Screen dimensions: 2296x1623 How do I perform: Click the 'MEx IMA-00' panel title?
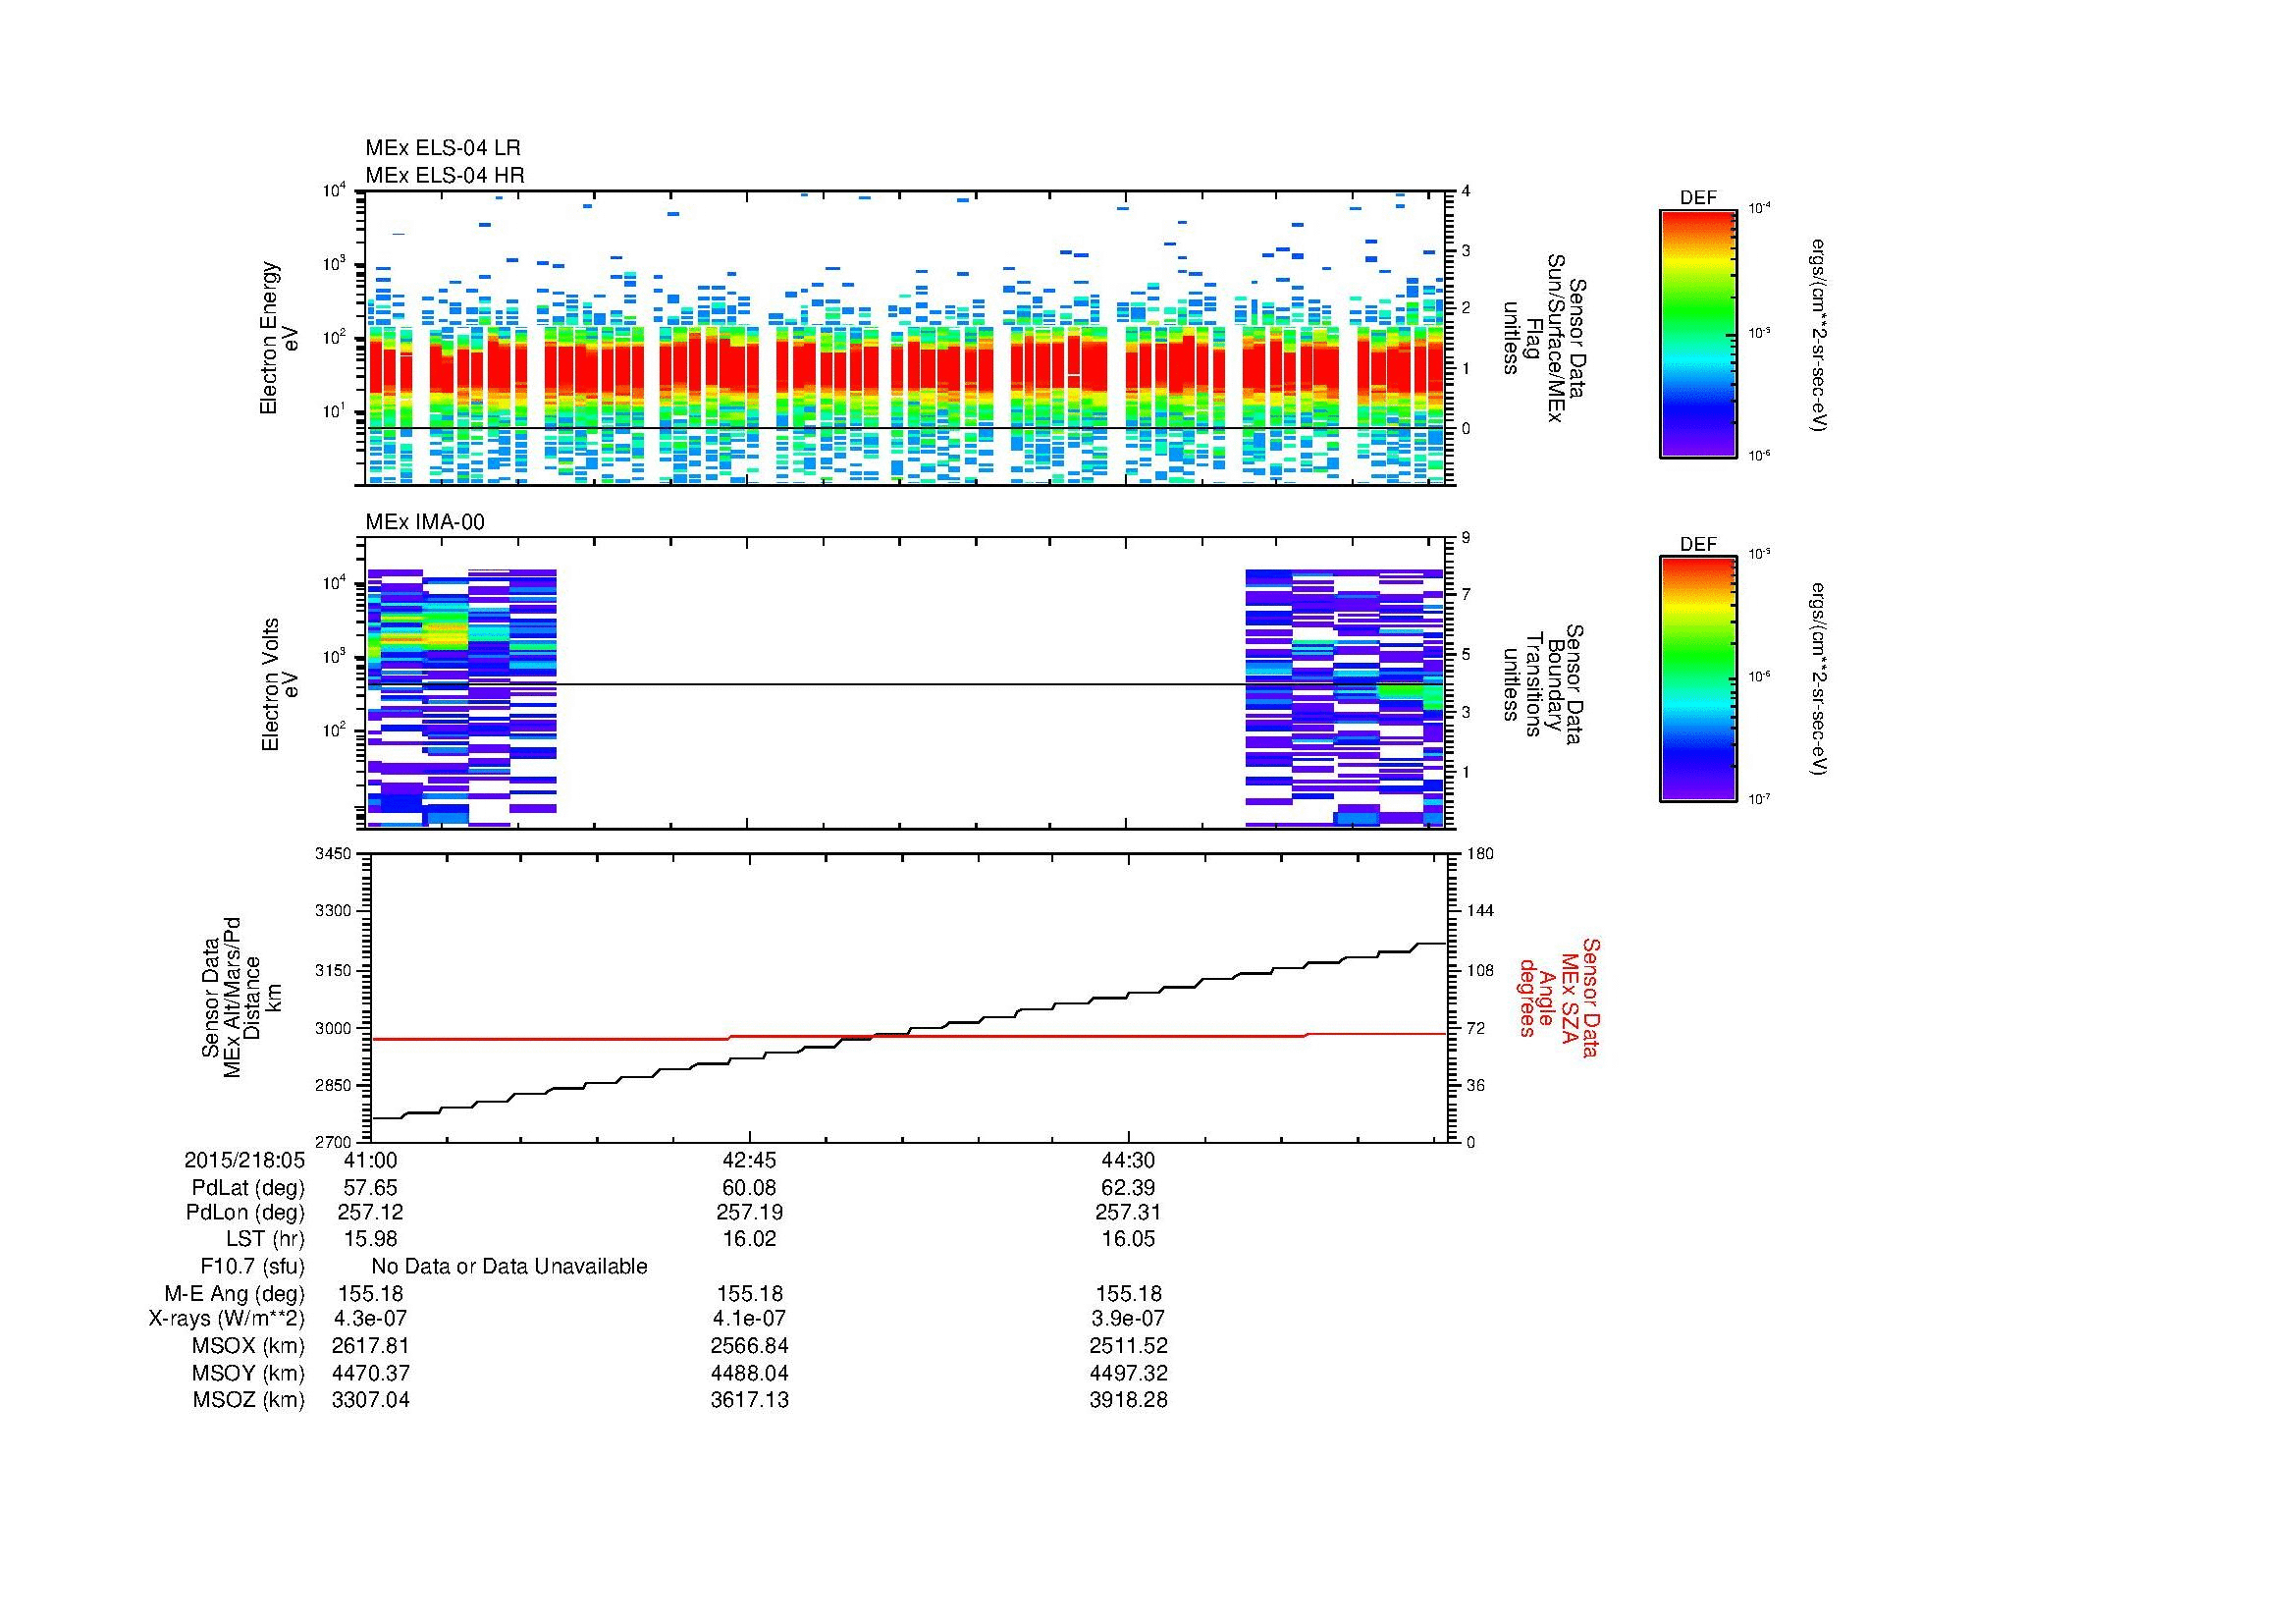tap(425, 522)
